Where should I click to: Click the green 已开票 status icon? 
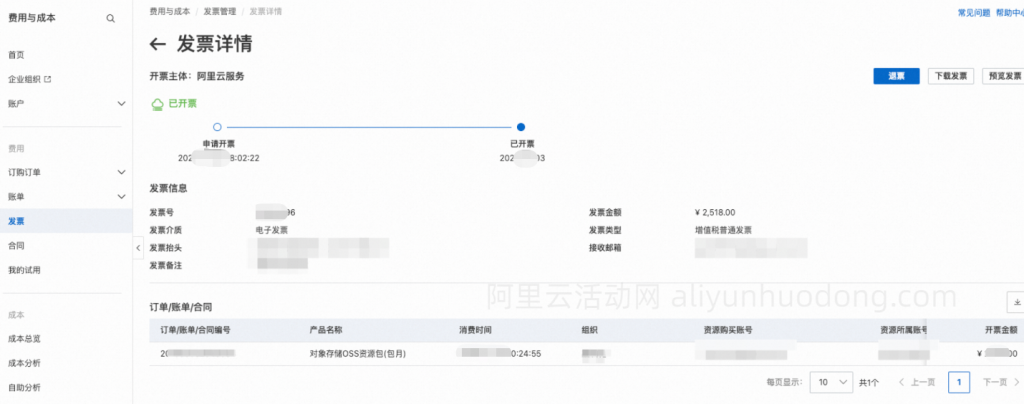point(157,103)
